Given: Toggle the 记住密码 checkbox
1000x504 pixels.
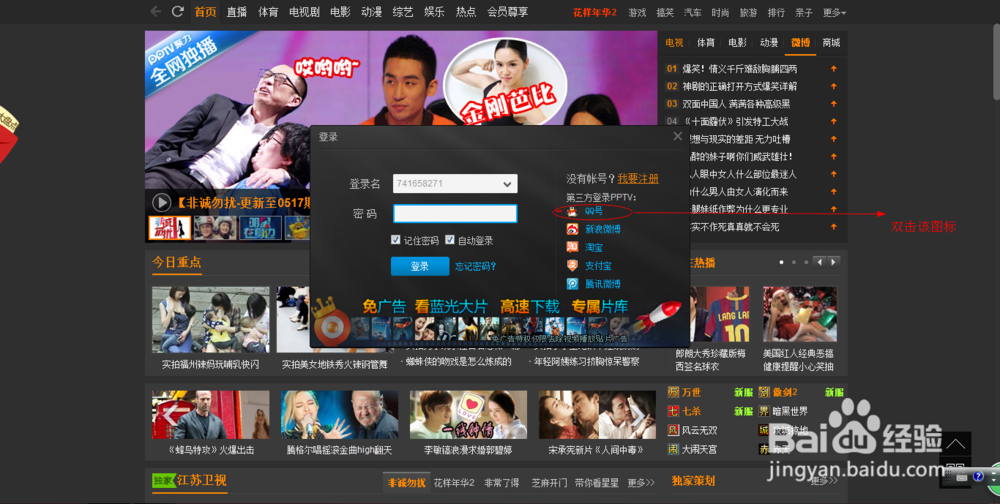Looking at the screenshot, I should (x=395, y=240).
